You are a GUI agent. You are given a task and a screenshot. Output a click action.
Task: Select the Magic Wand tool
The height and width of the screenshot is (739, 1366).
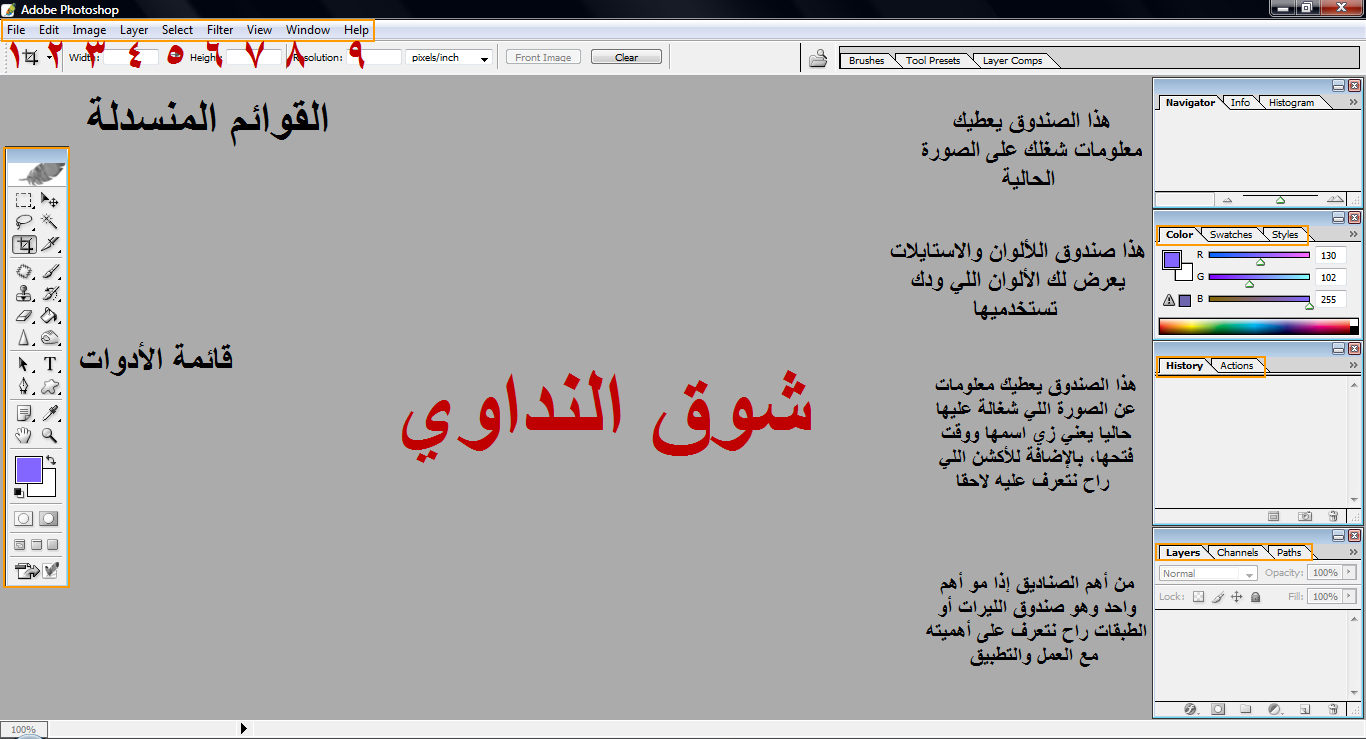click(49, 222)
